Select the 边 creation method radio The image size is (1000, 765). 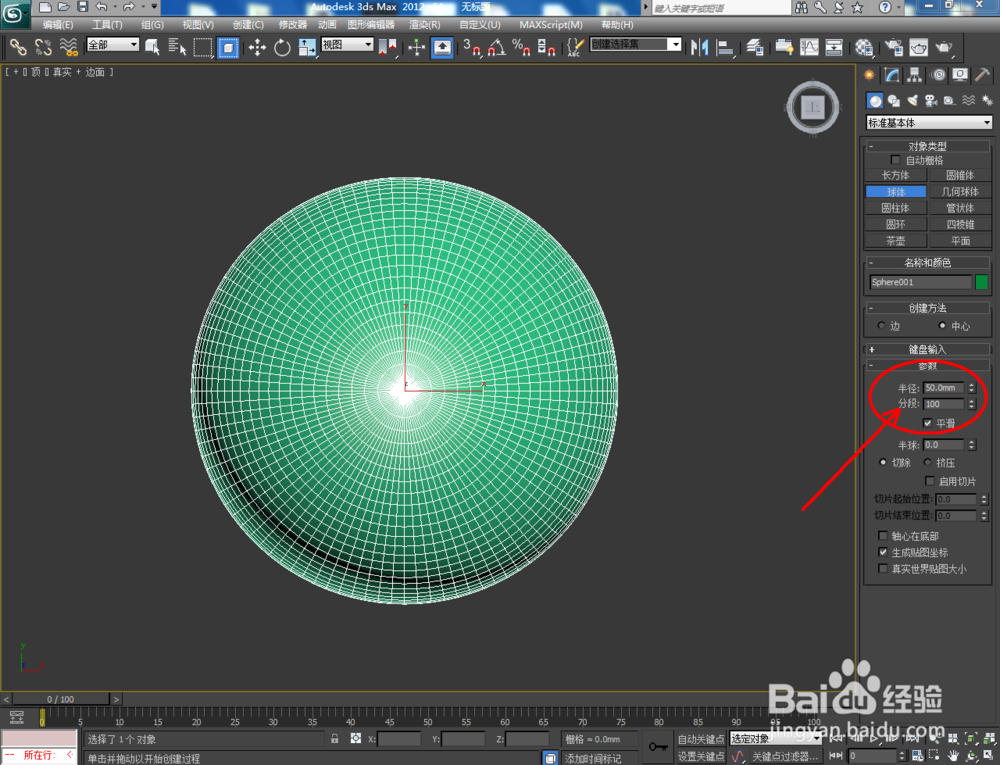pos(881,326)
